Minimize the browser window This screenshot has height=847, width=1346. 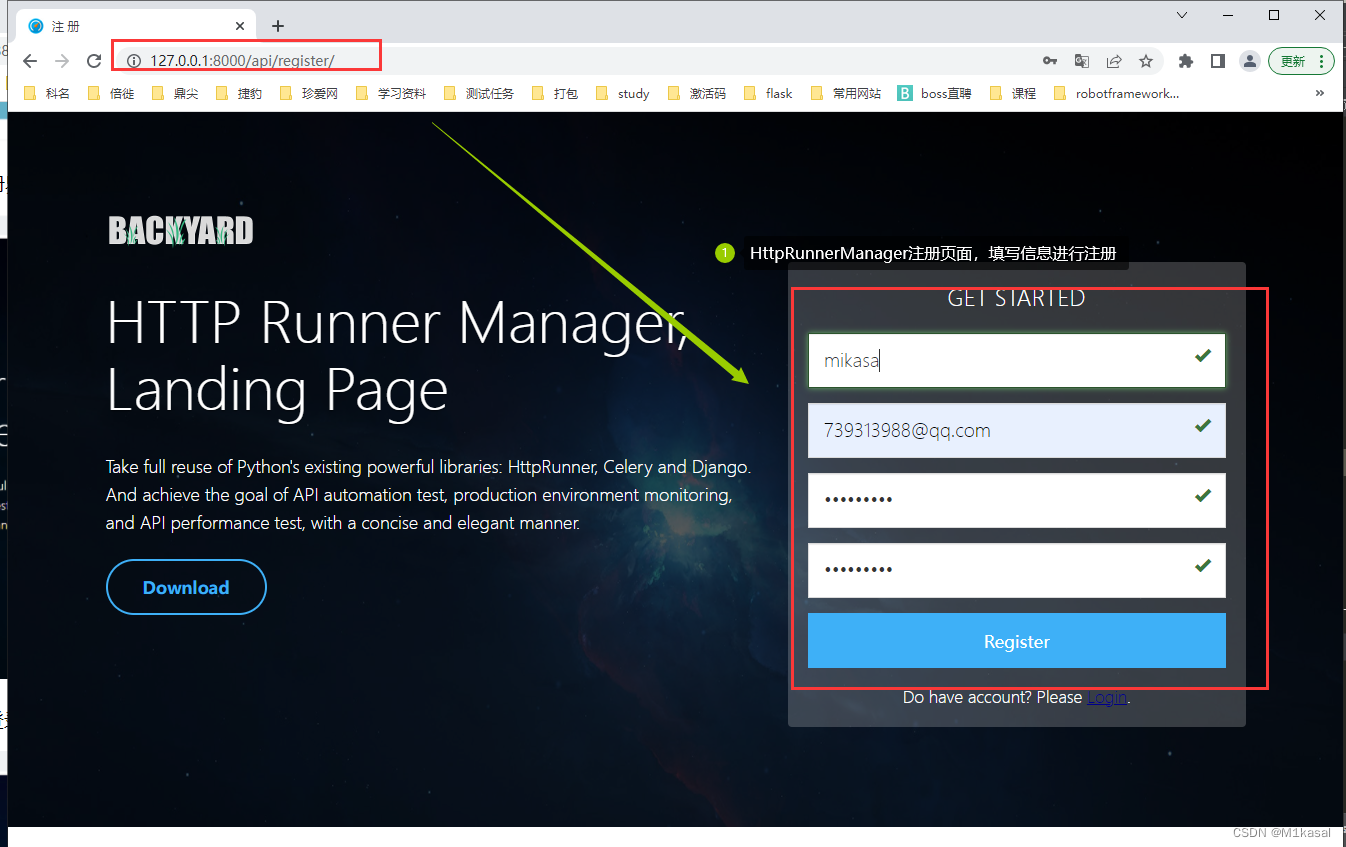1228,15
